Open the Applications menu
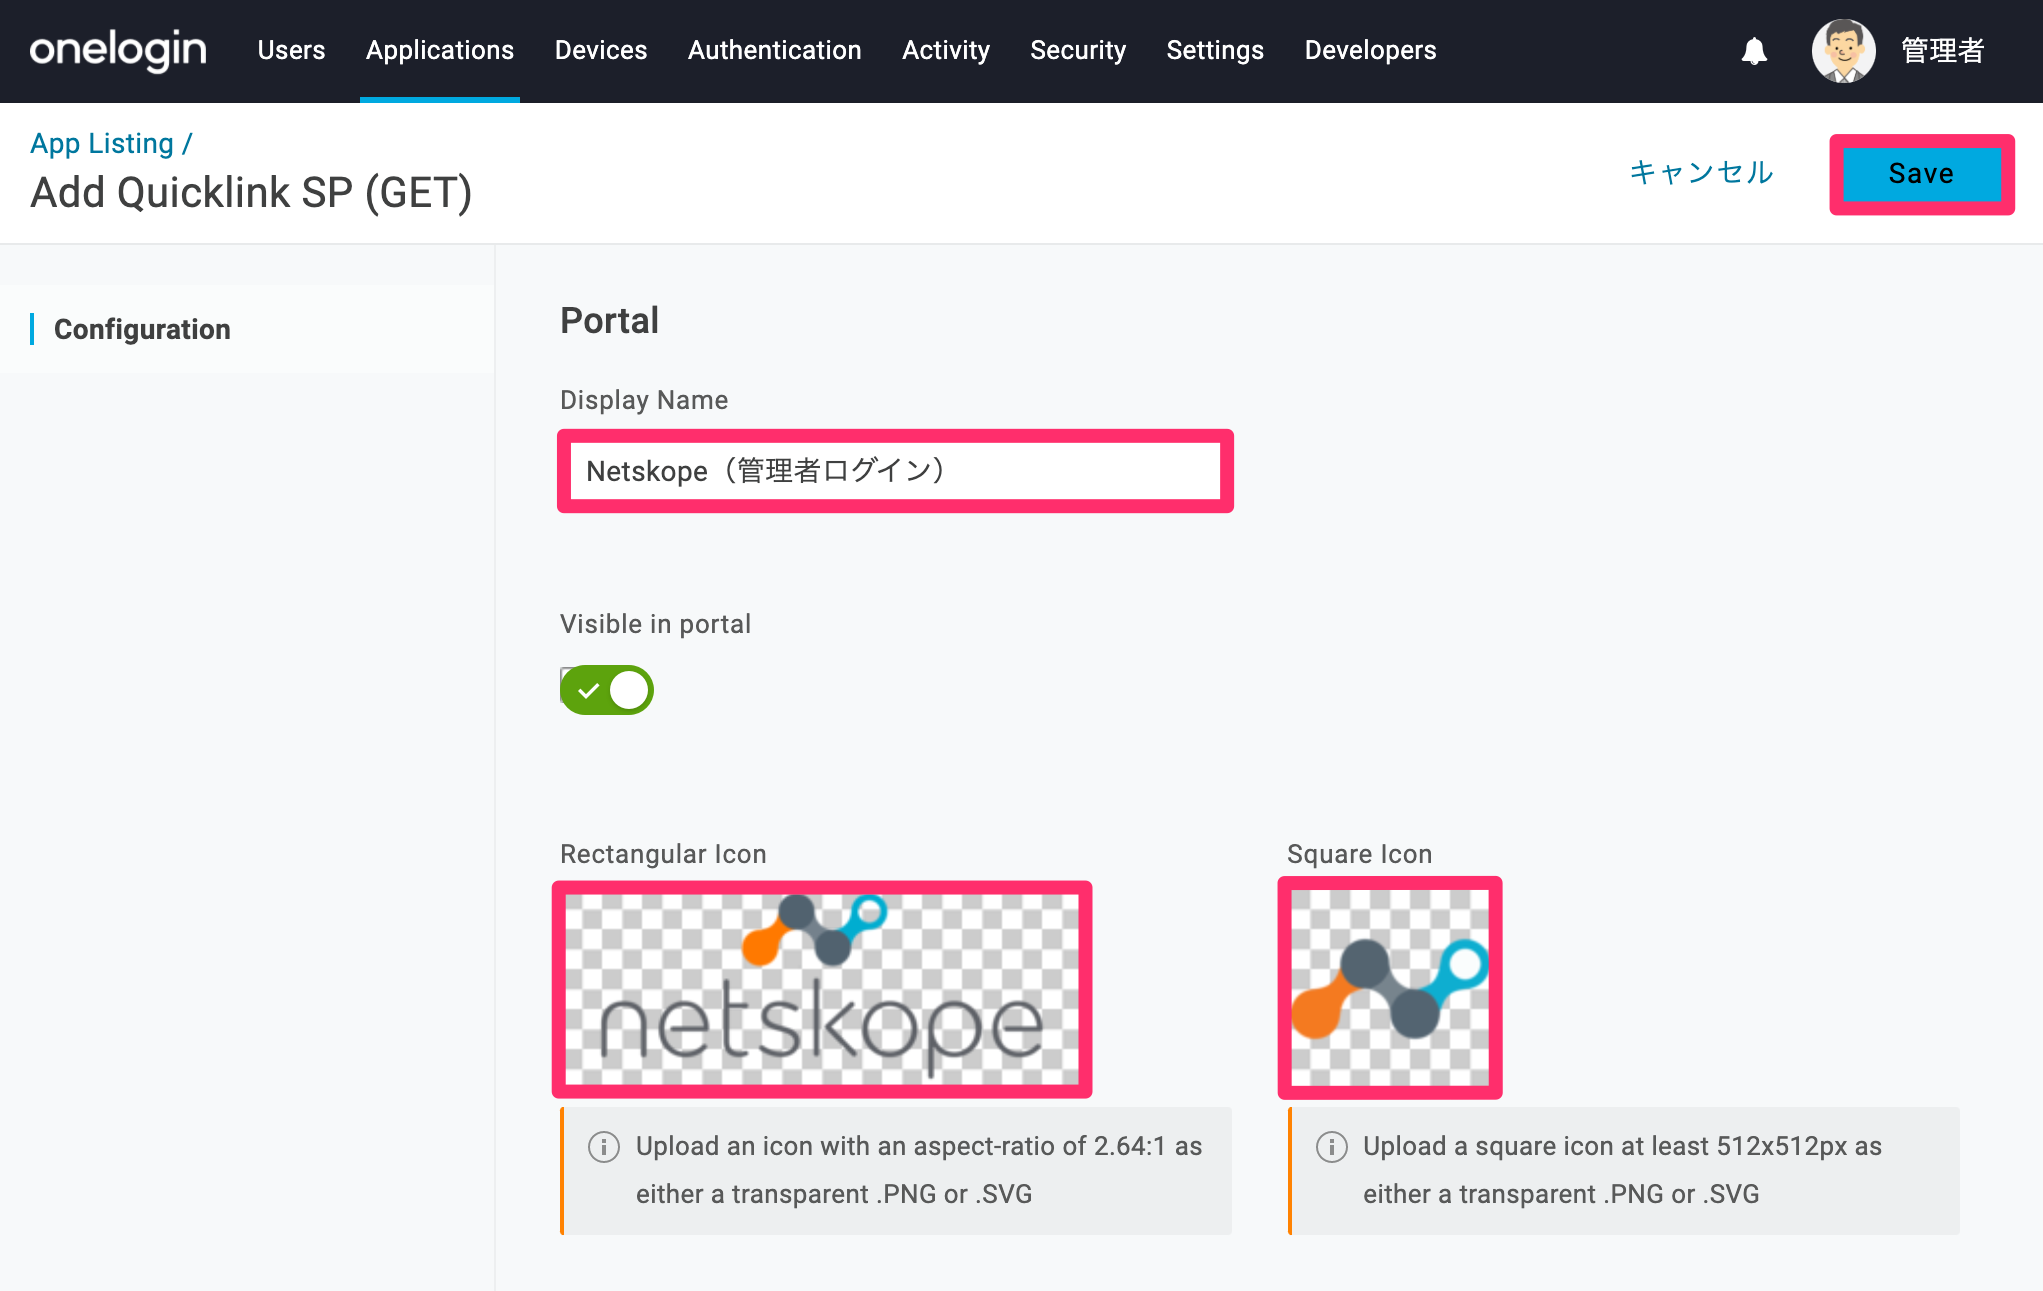Image resolution: width=2043 pixels, height=1291 pixels. (440, 50)
